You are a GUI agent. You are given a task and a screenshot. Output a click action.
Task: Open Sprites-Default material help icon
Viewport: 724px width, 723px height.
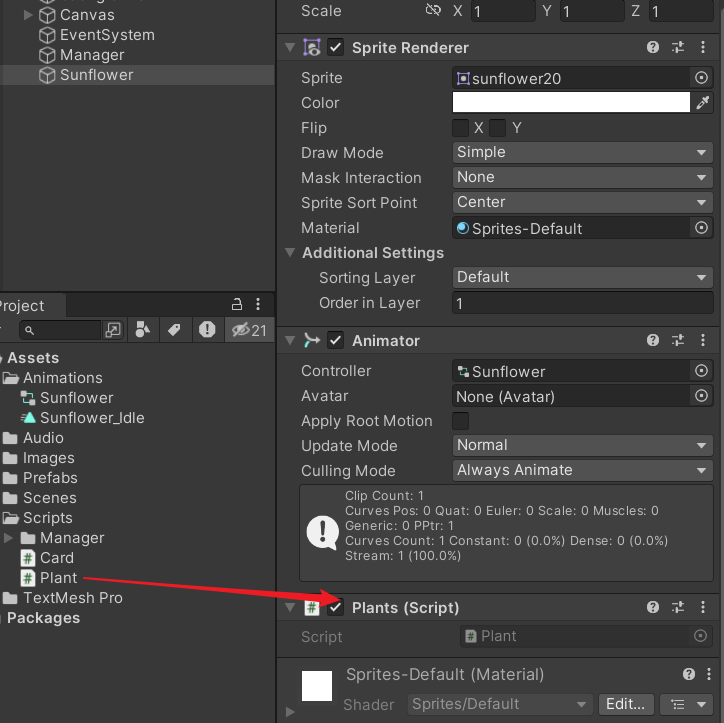click(689, 674)
